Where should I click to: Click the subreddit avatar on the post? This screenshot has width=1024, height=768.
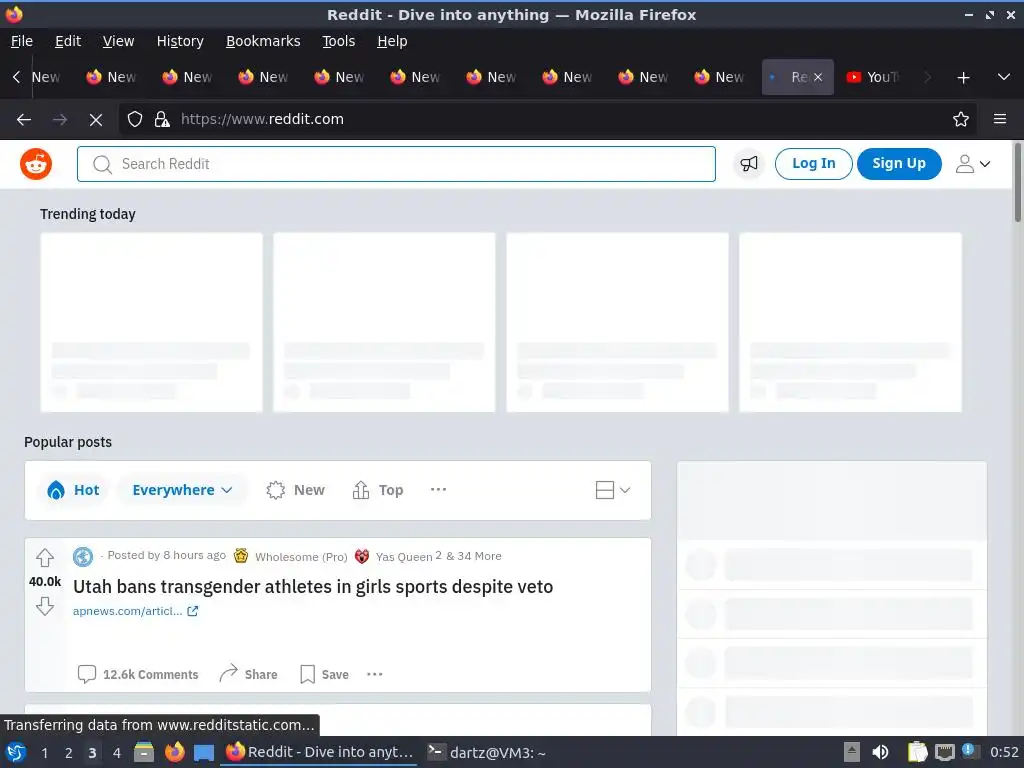pyautogui.click(x=83, y=556)
